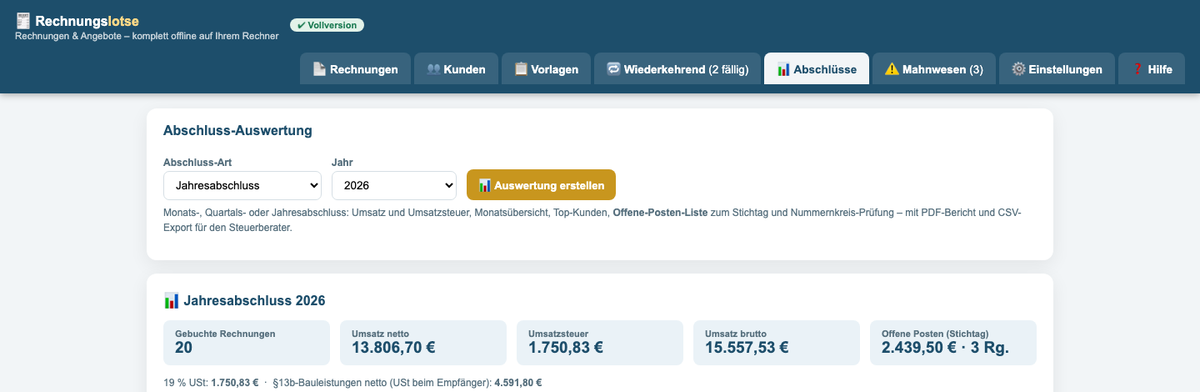Click the chart icon beside Jahresabschluss 2026 heading
This screenshot has width=1200, height=392.
171,300
